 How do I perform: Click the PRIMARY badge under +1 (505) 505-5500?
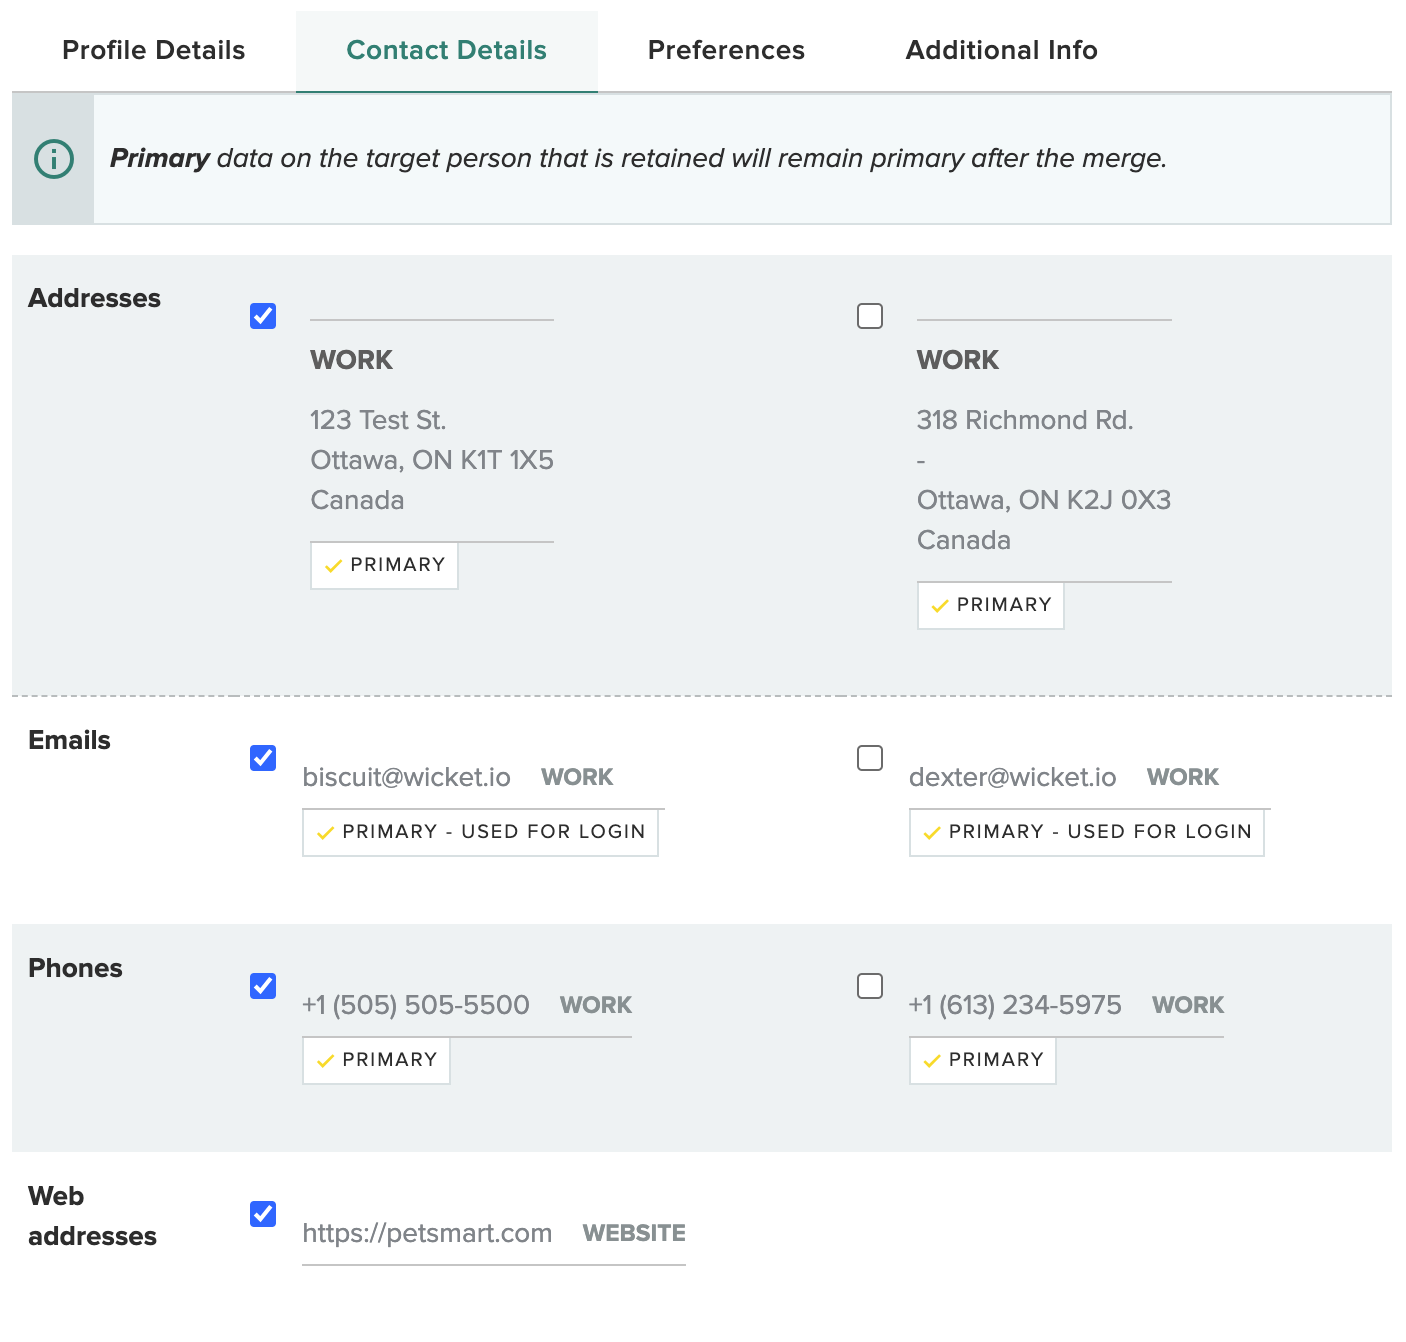pos(376,1060)
